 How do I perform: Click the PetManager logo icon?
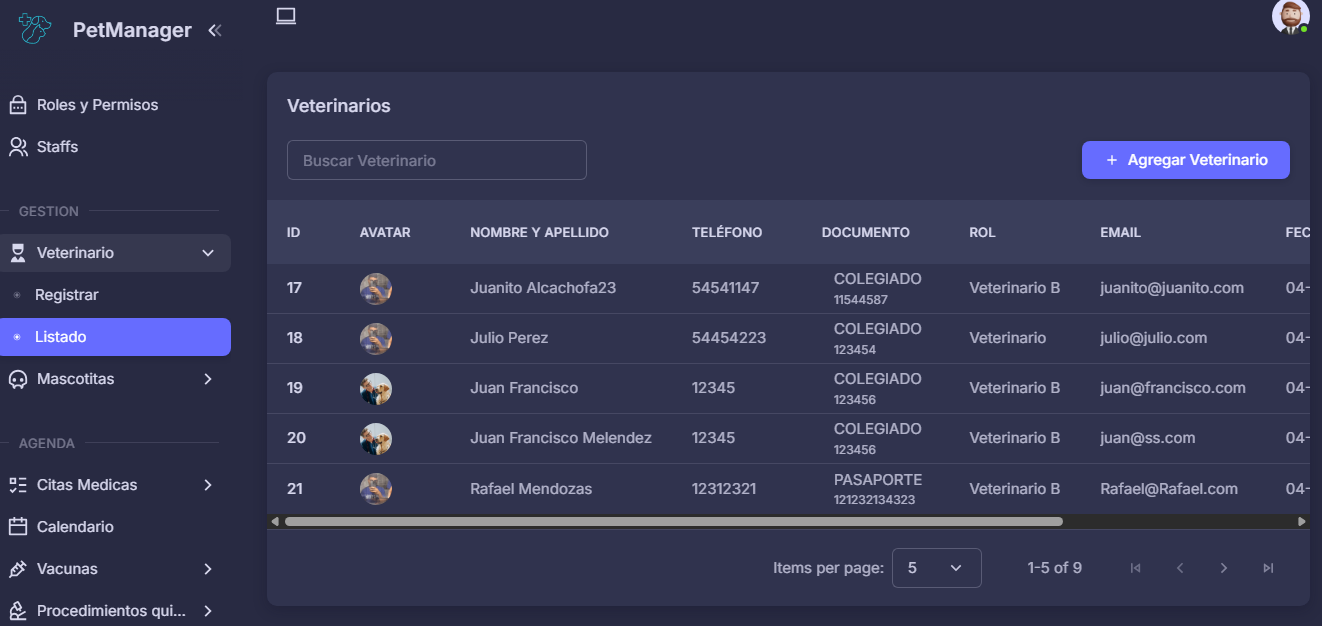pos(35,29)
